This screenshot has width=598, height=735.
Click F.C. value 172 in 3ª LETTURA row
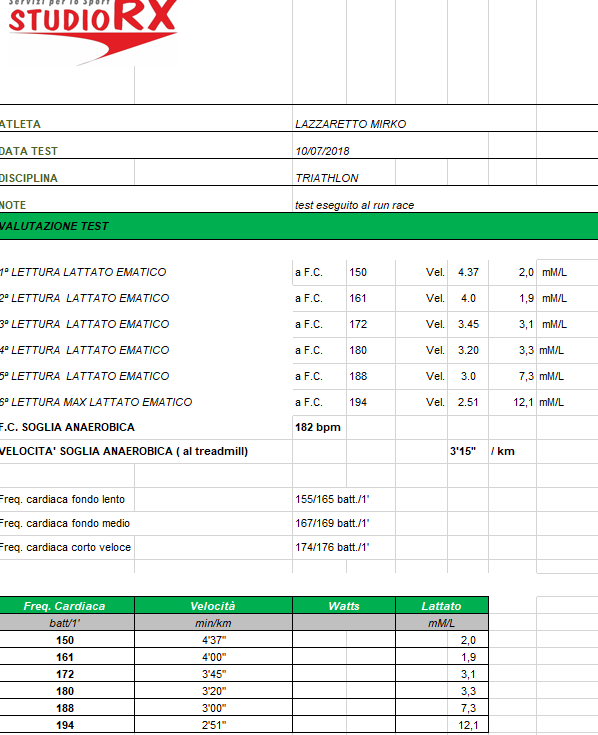click(358, 324)
